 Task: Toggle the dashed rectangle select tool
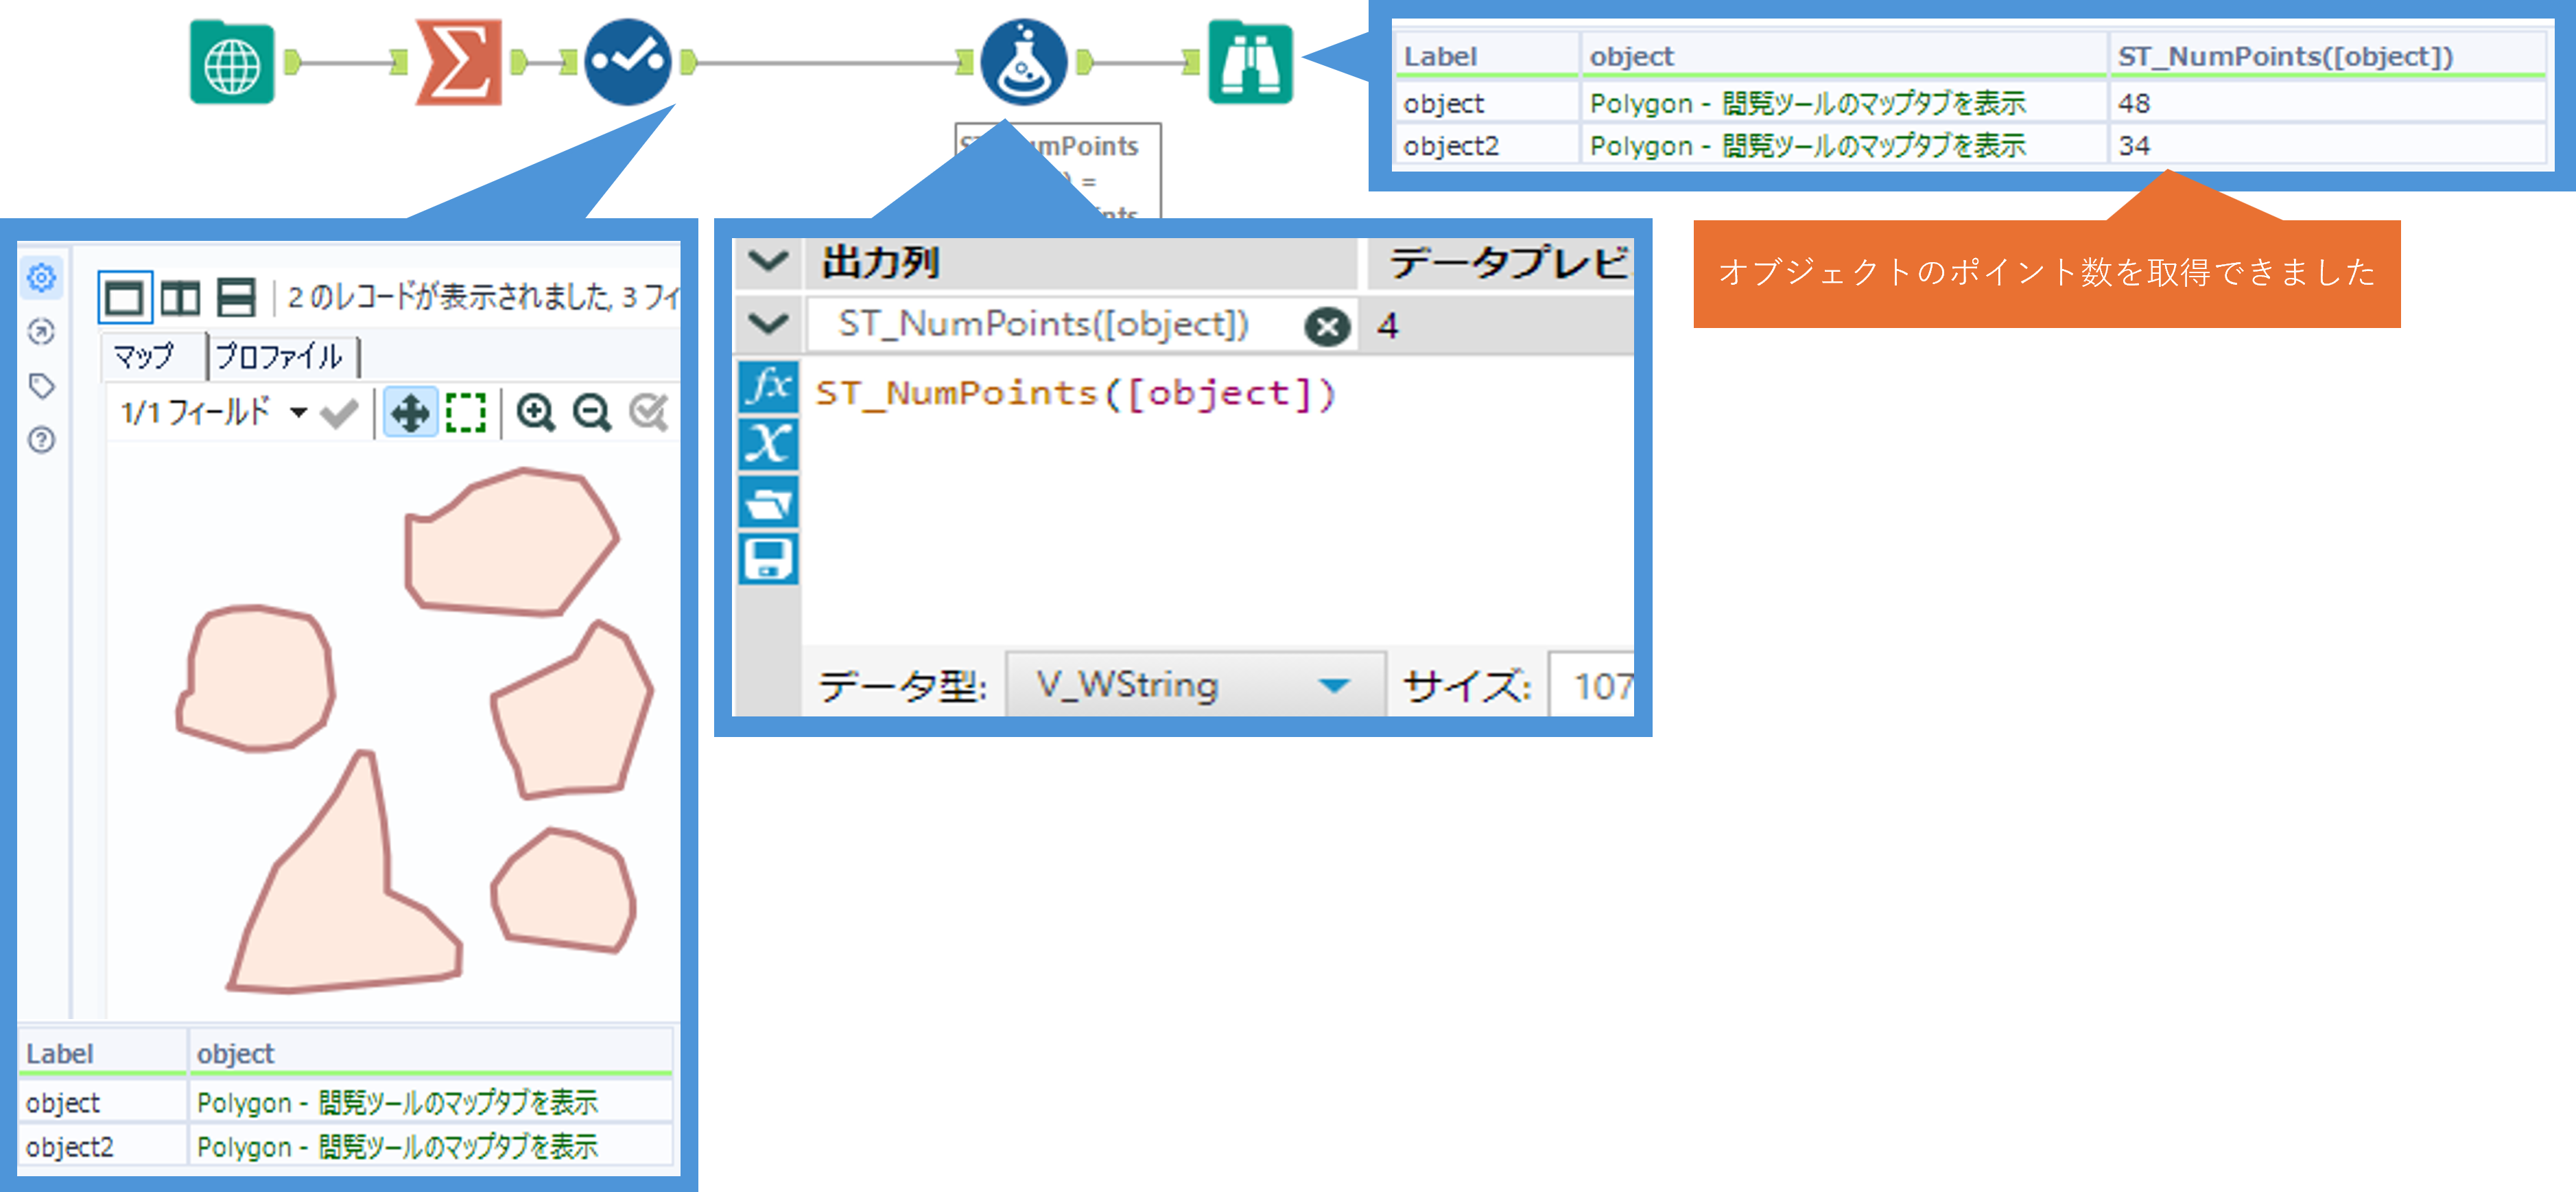(466, 412)
